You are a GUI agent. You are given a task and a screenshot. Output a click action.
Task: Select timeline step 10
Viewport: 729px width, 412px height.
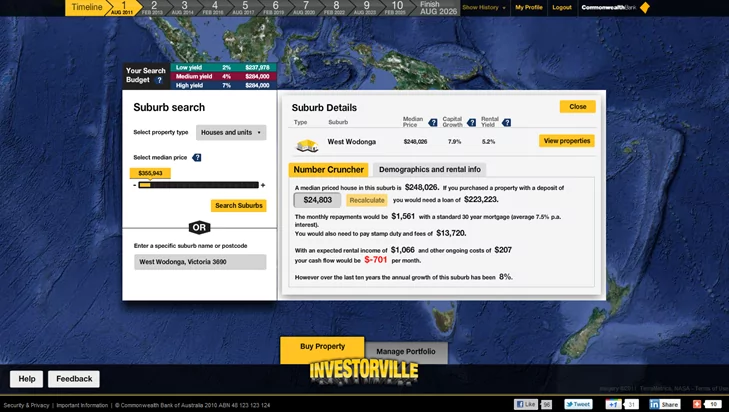click(x=397, y=8)
